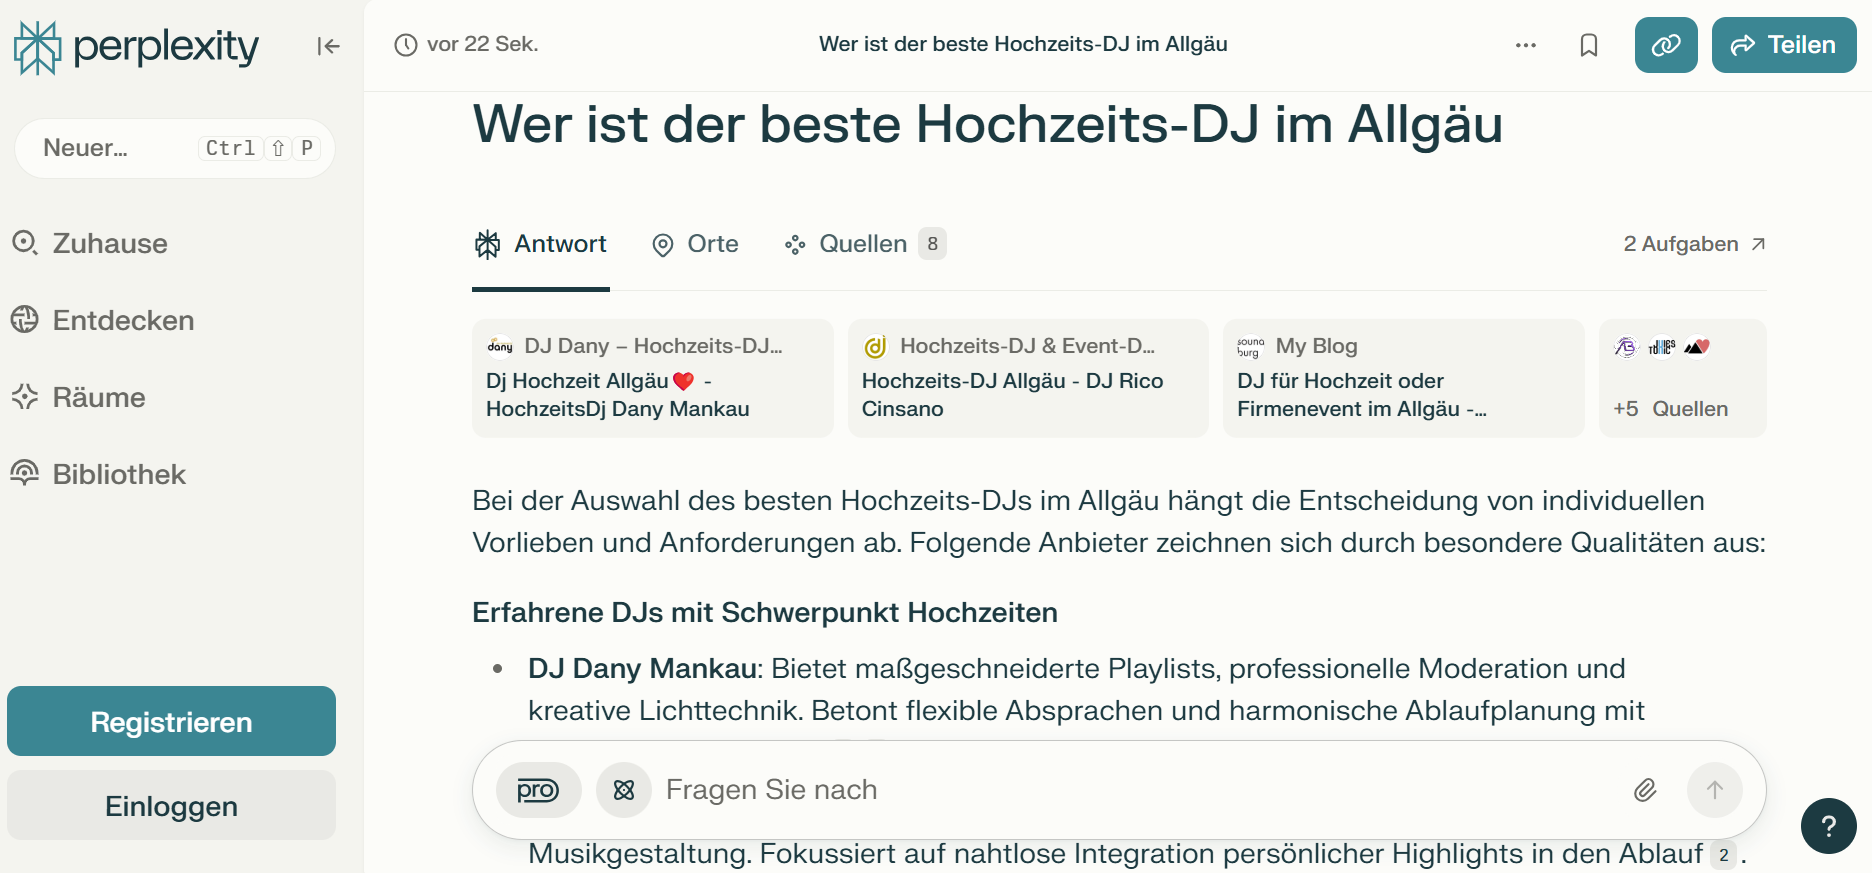
Task: Click the Registrieren button
Action: click(171, 721)
